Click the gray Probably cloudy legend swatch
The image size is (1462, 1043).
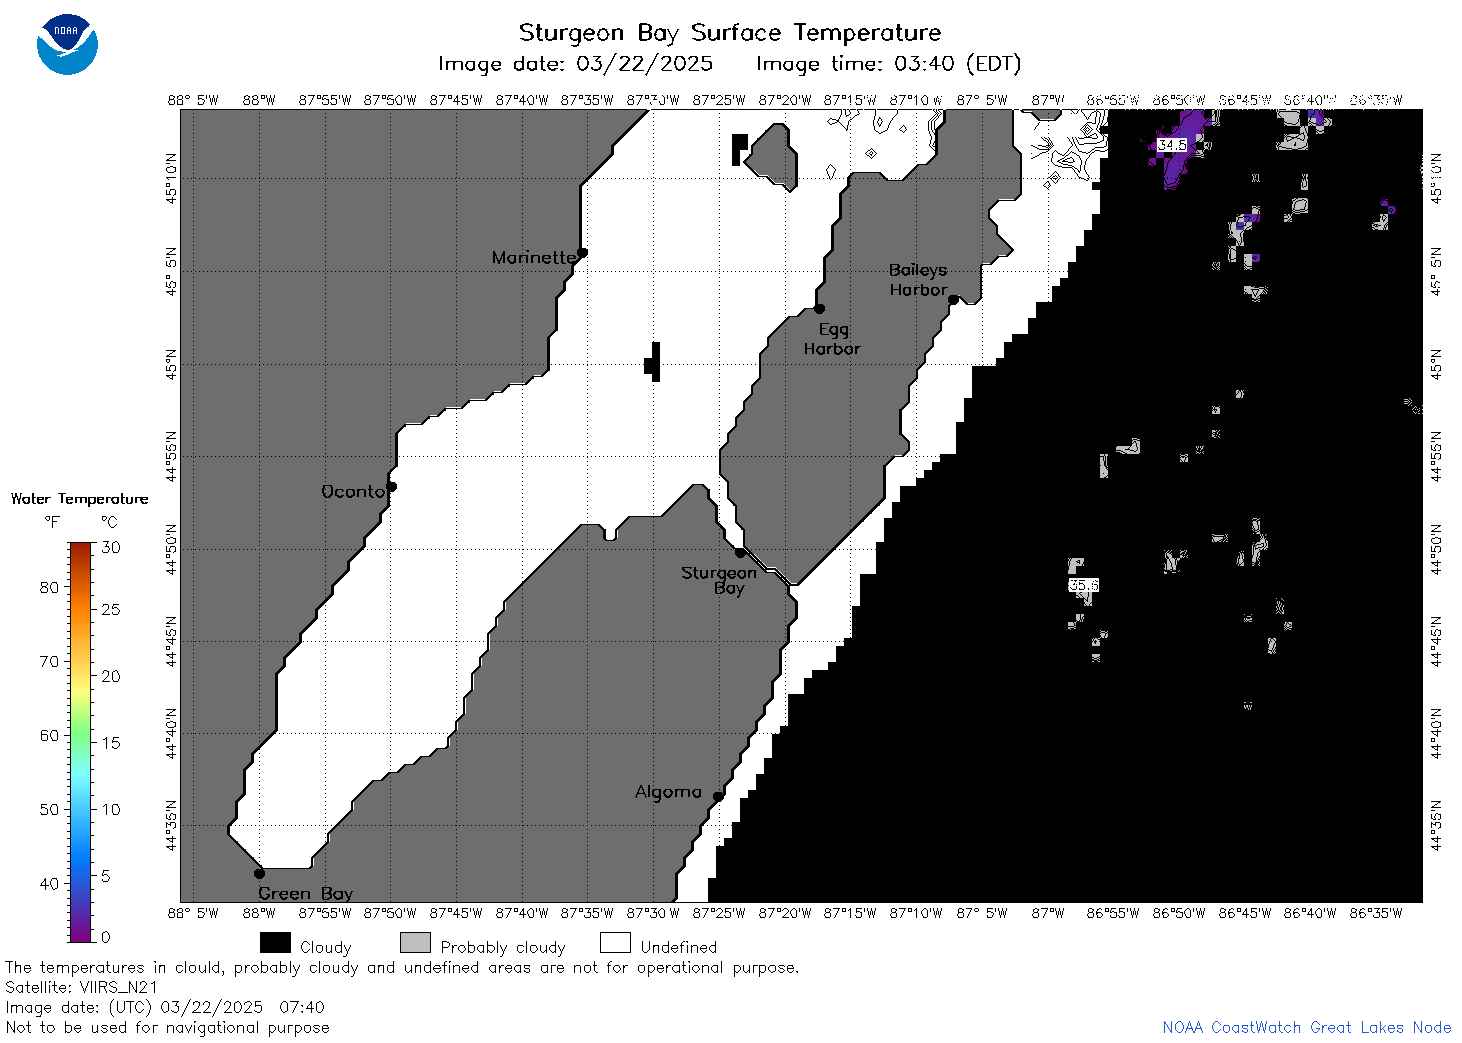(415, 943)
